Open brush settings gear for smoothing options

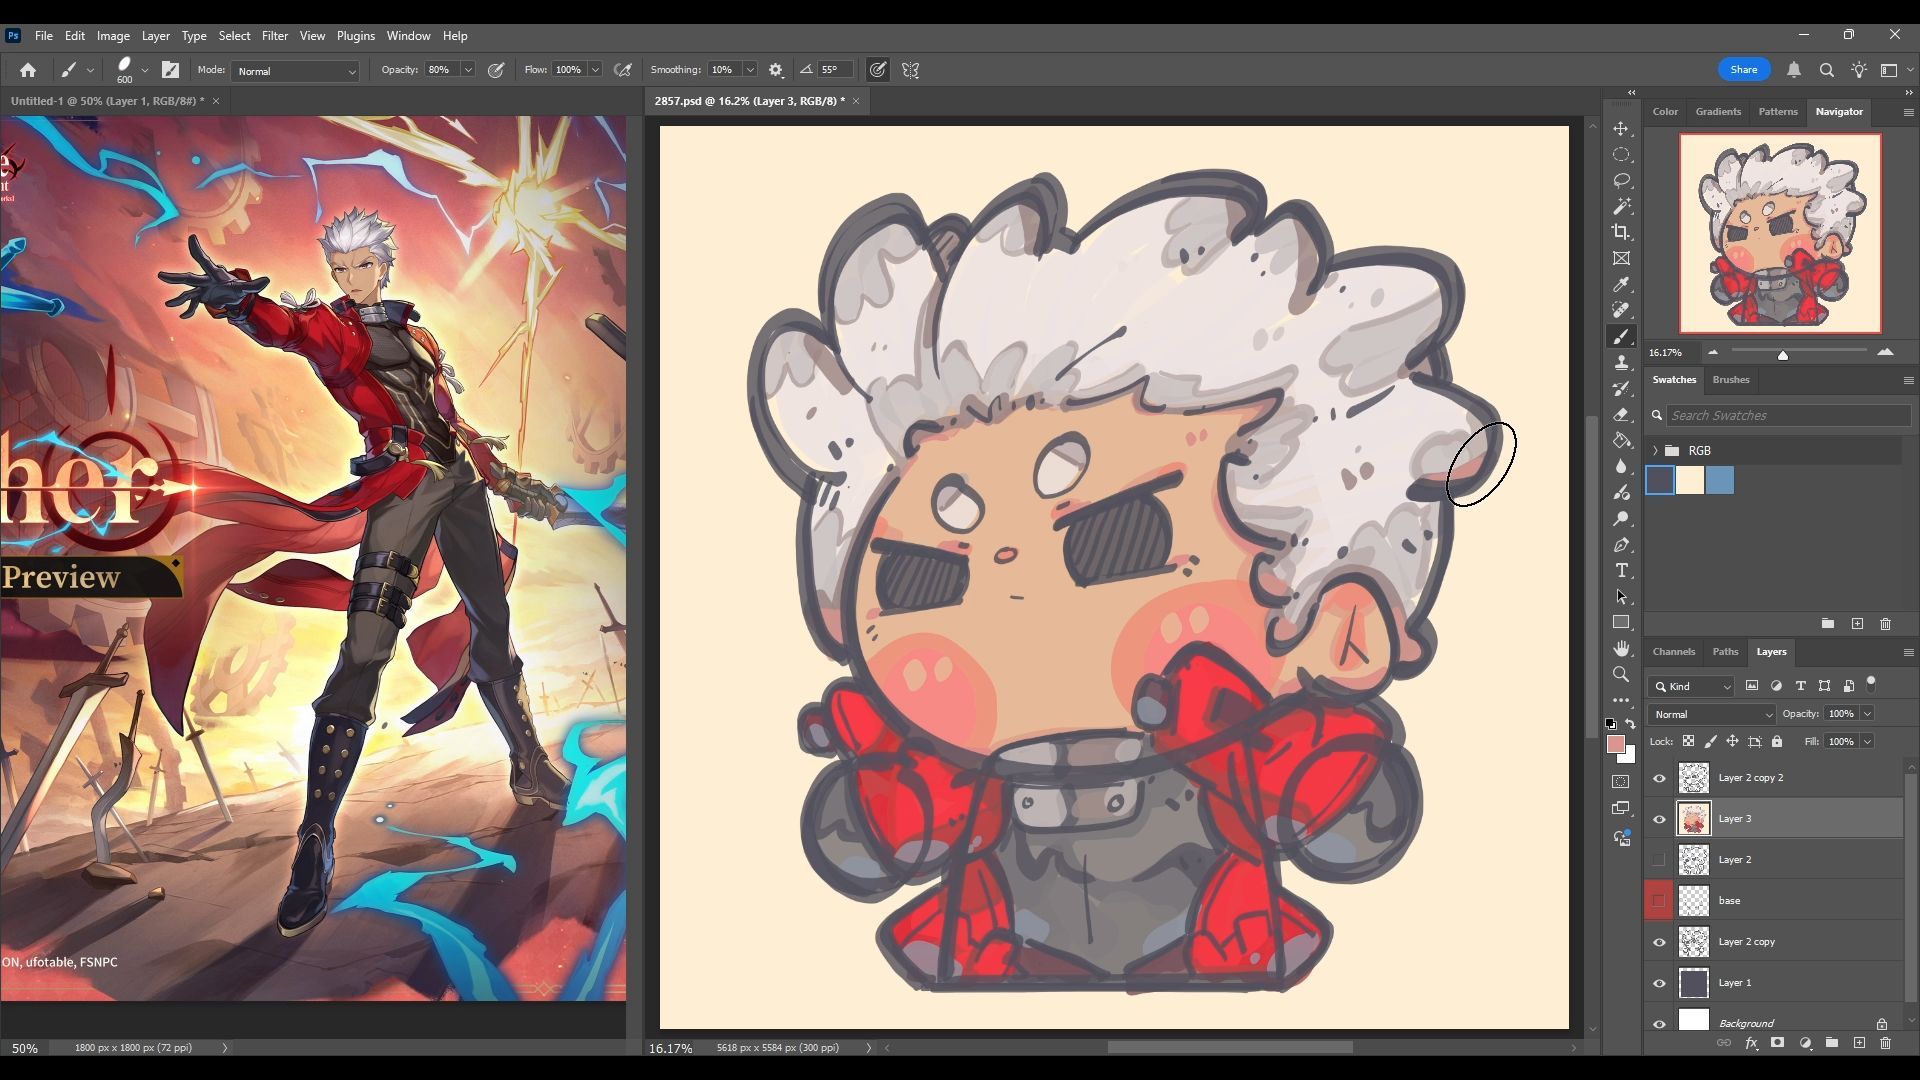point(776,70)
